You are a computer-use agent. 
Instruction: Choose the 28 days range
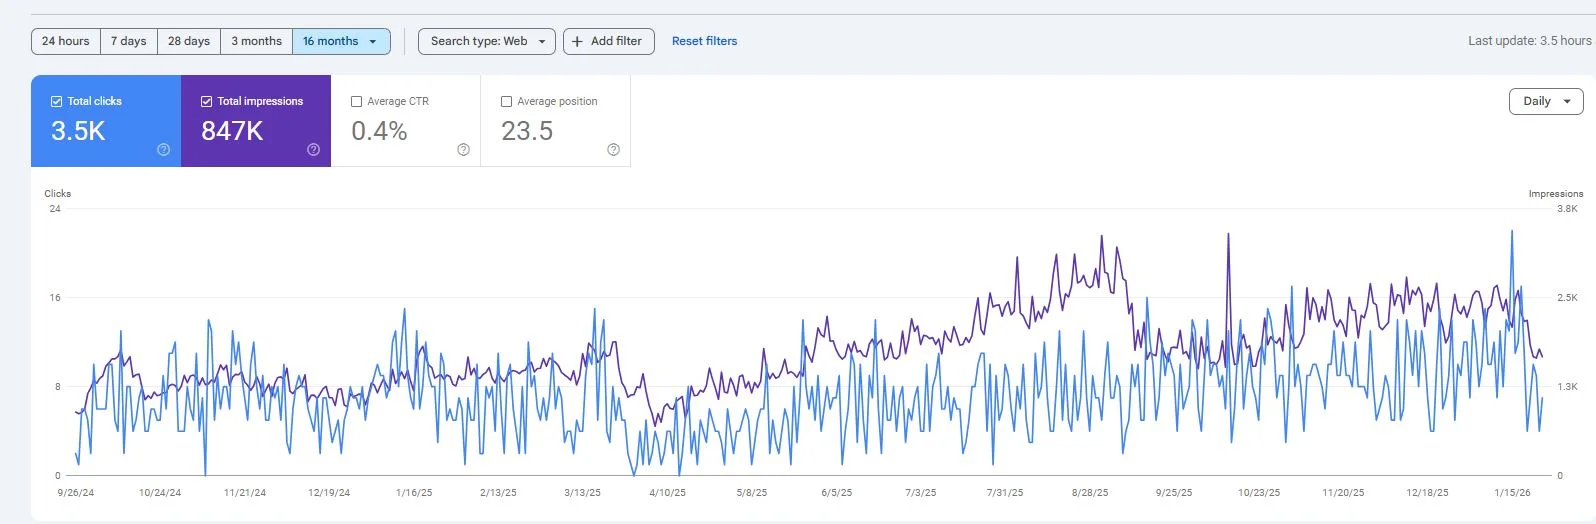pyautogui.click(x=189, y=41)
